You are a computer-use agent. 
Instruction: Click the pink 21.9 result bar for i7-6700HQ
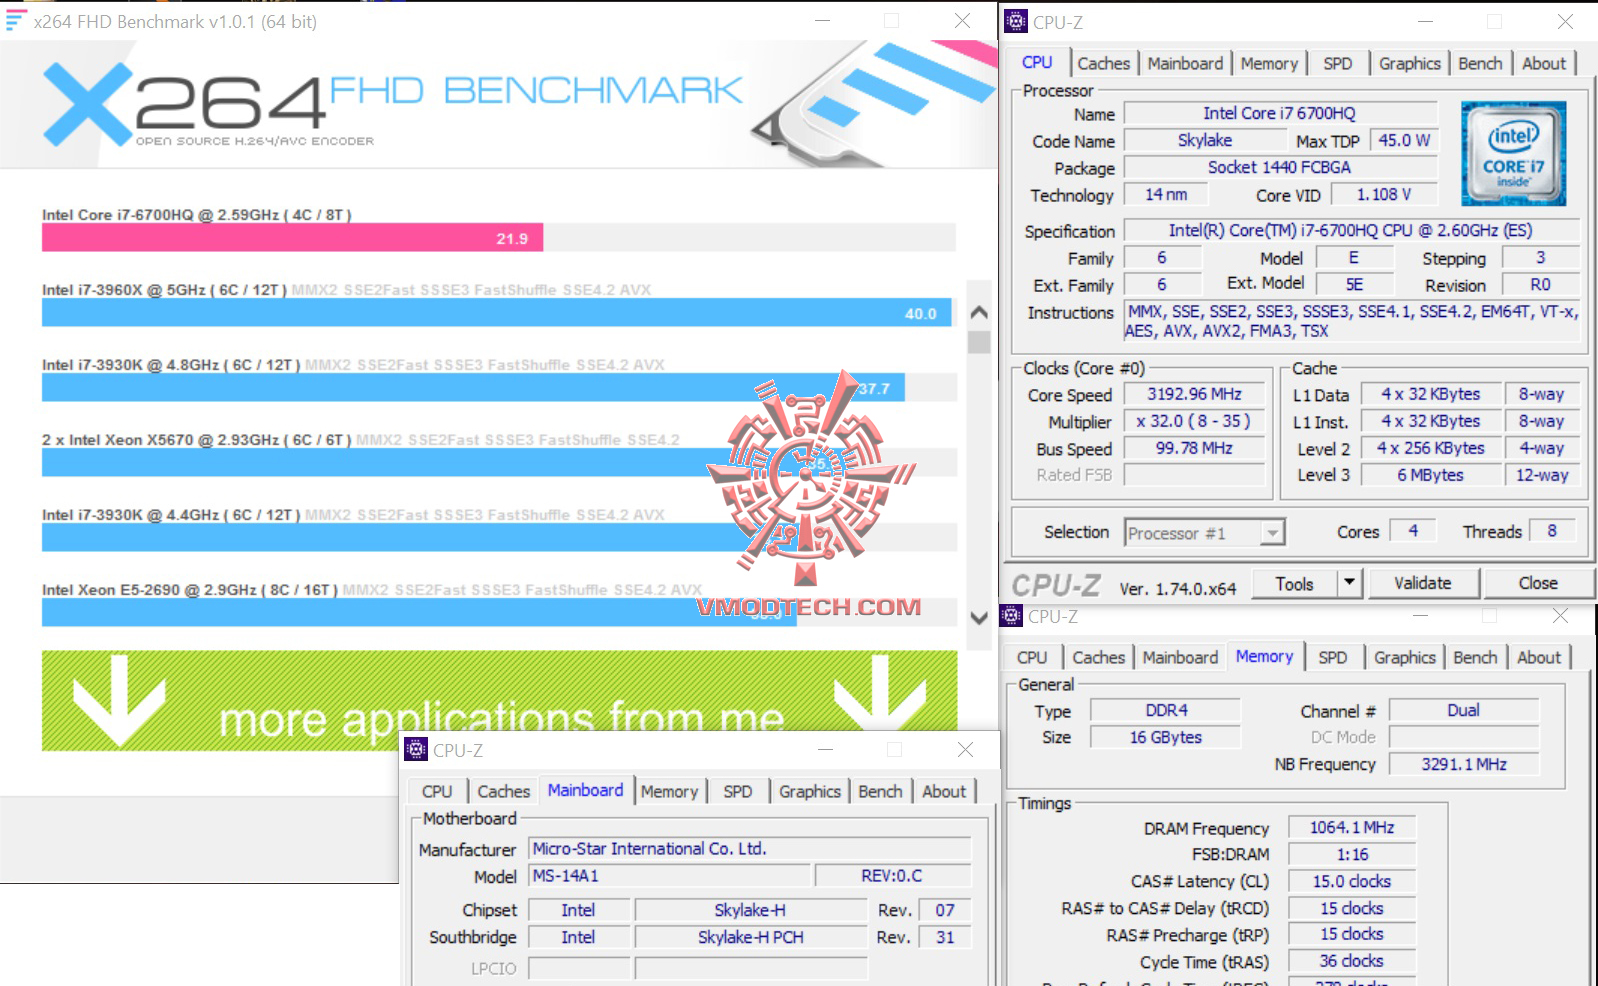click(x=292, y=238)
